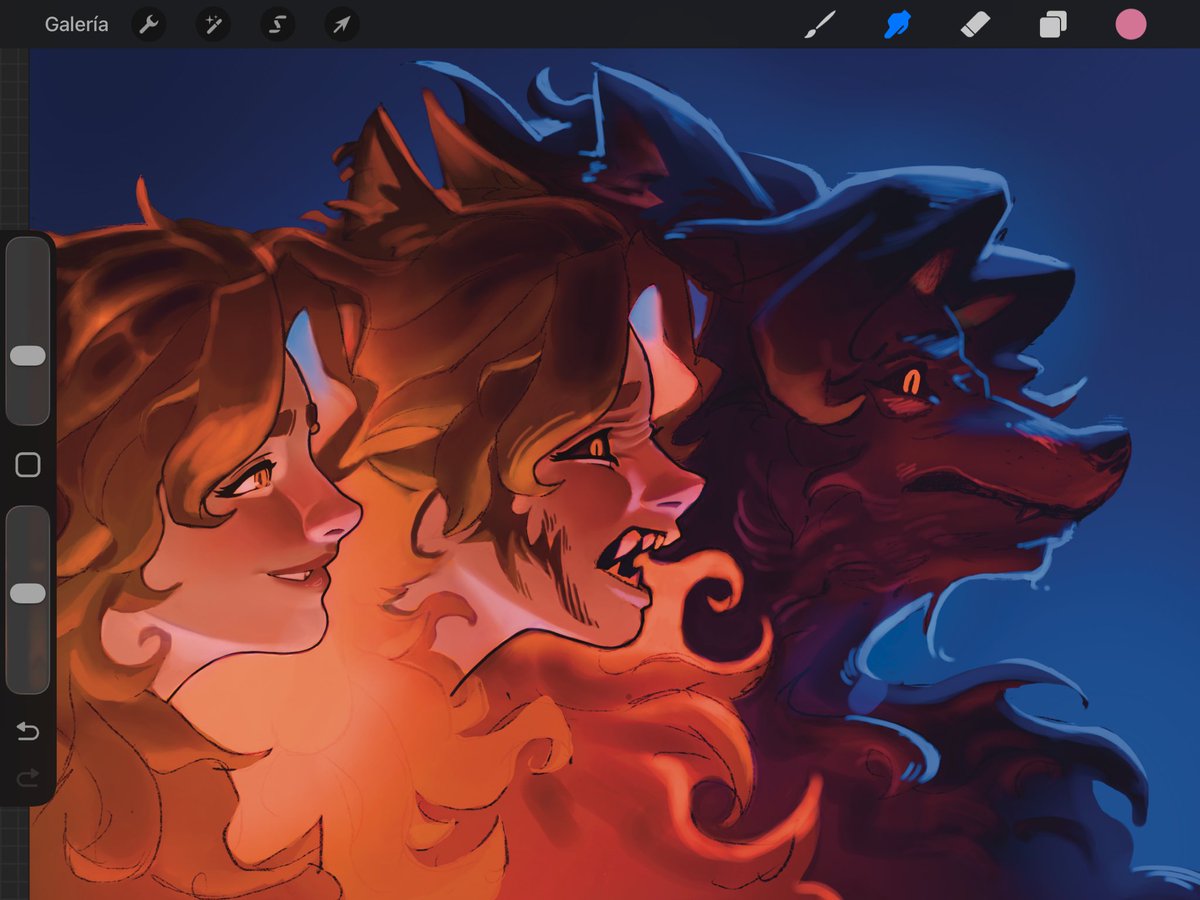Select the Smudge finger tool
This screenshot has height=900, width=1200.
(897, 25)
